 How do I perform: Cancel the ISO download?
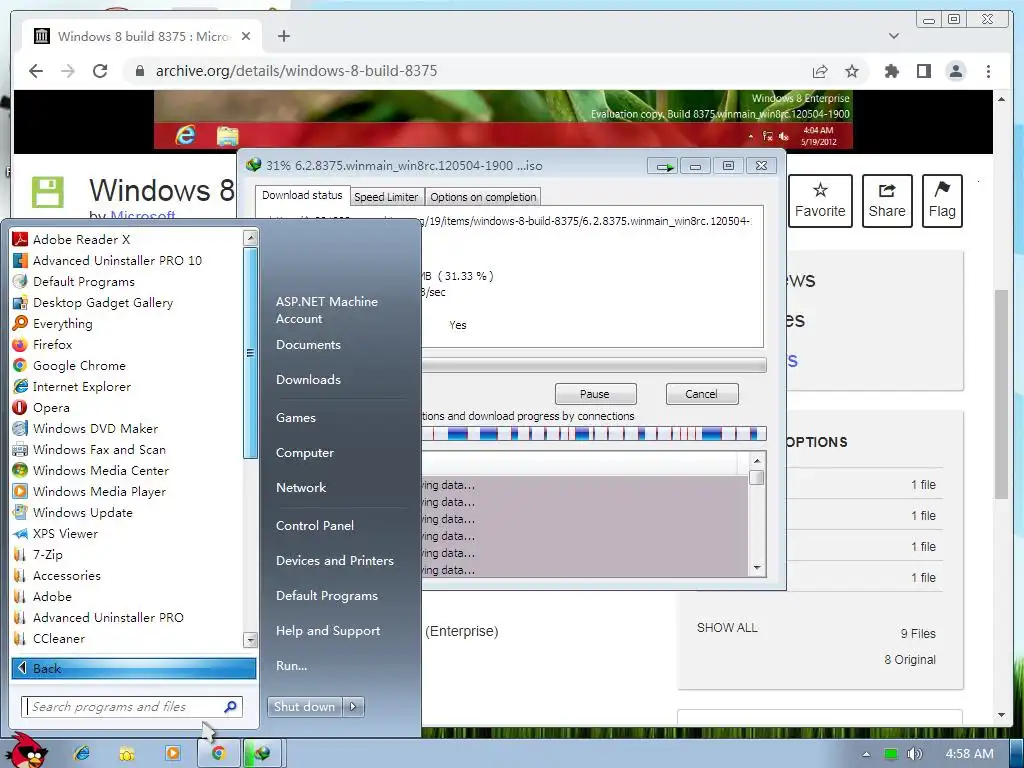tap(701, 394)
